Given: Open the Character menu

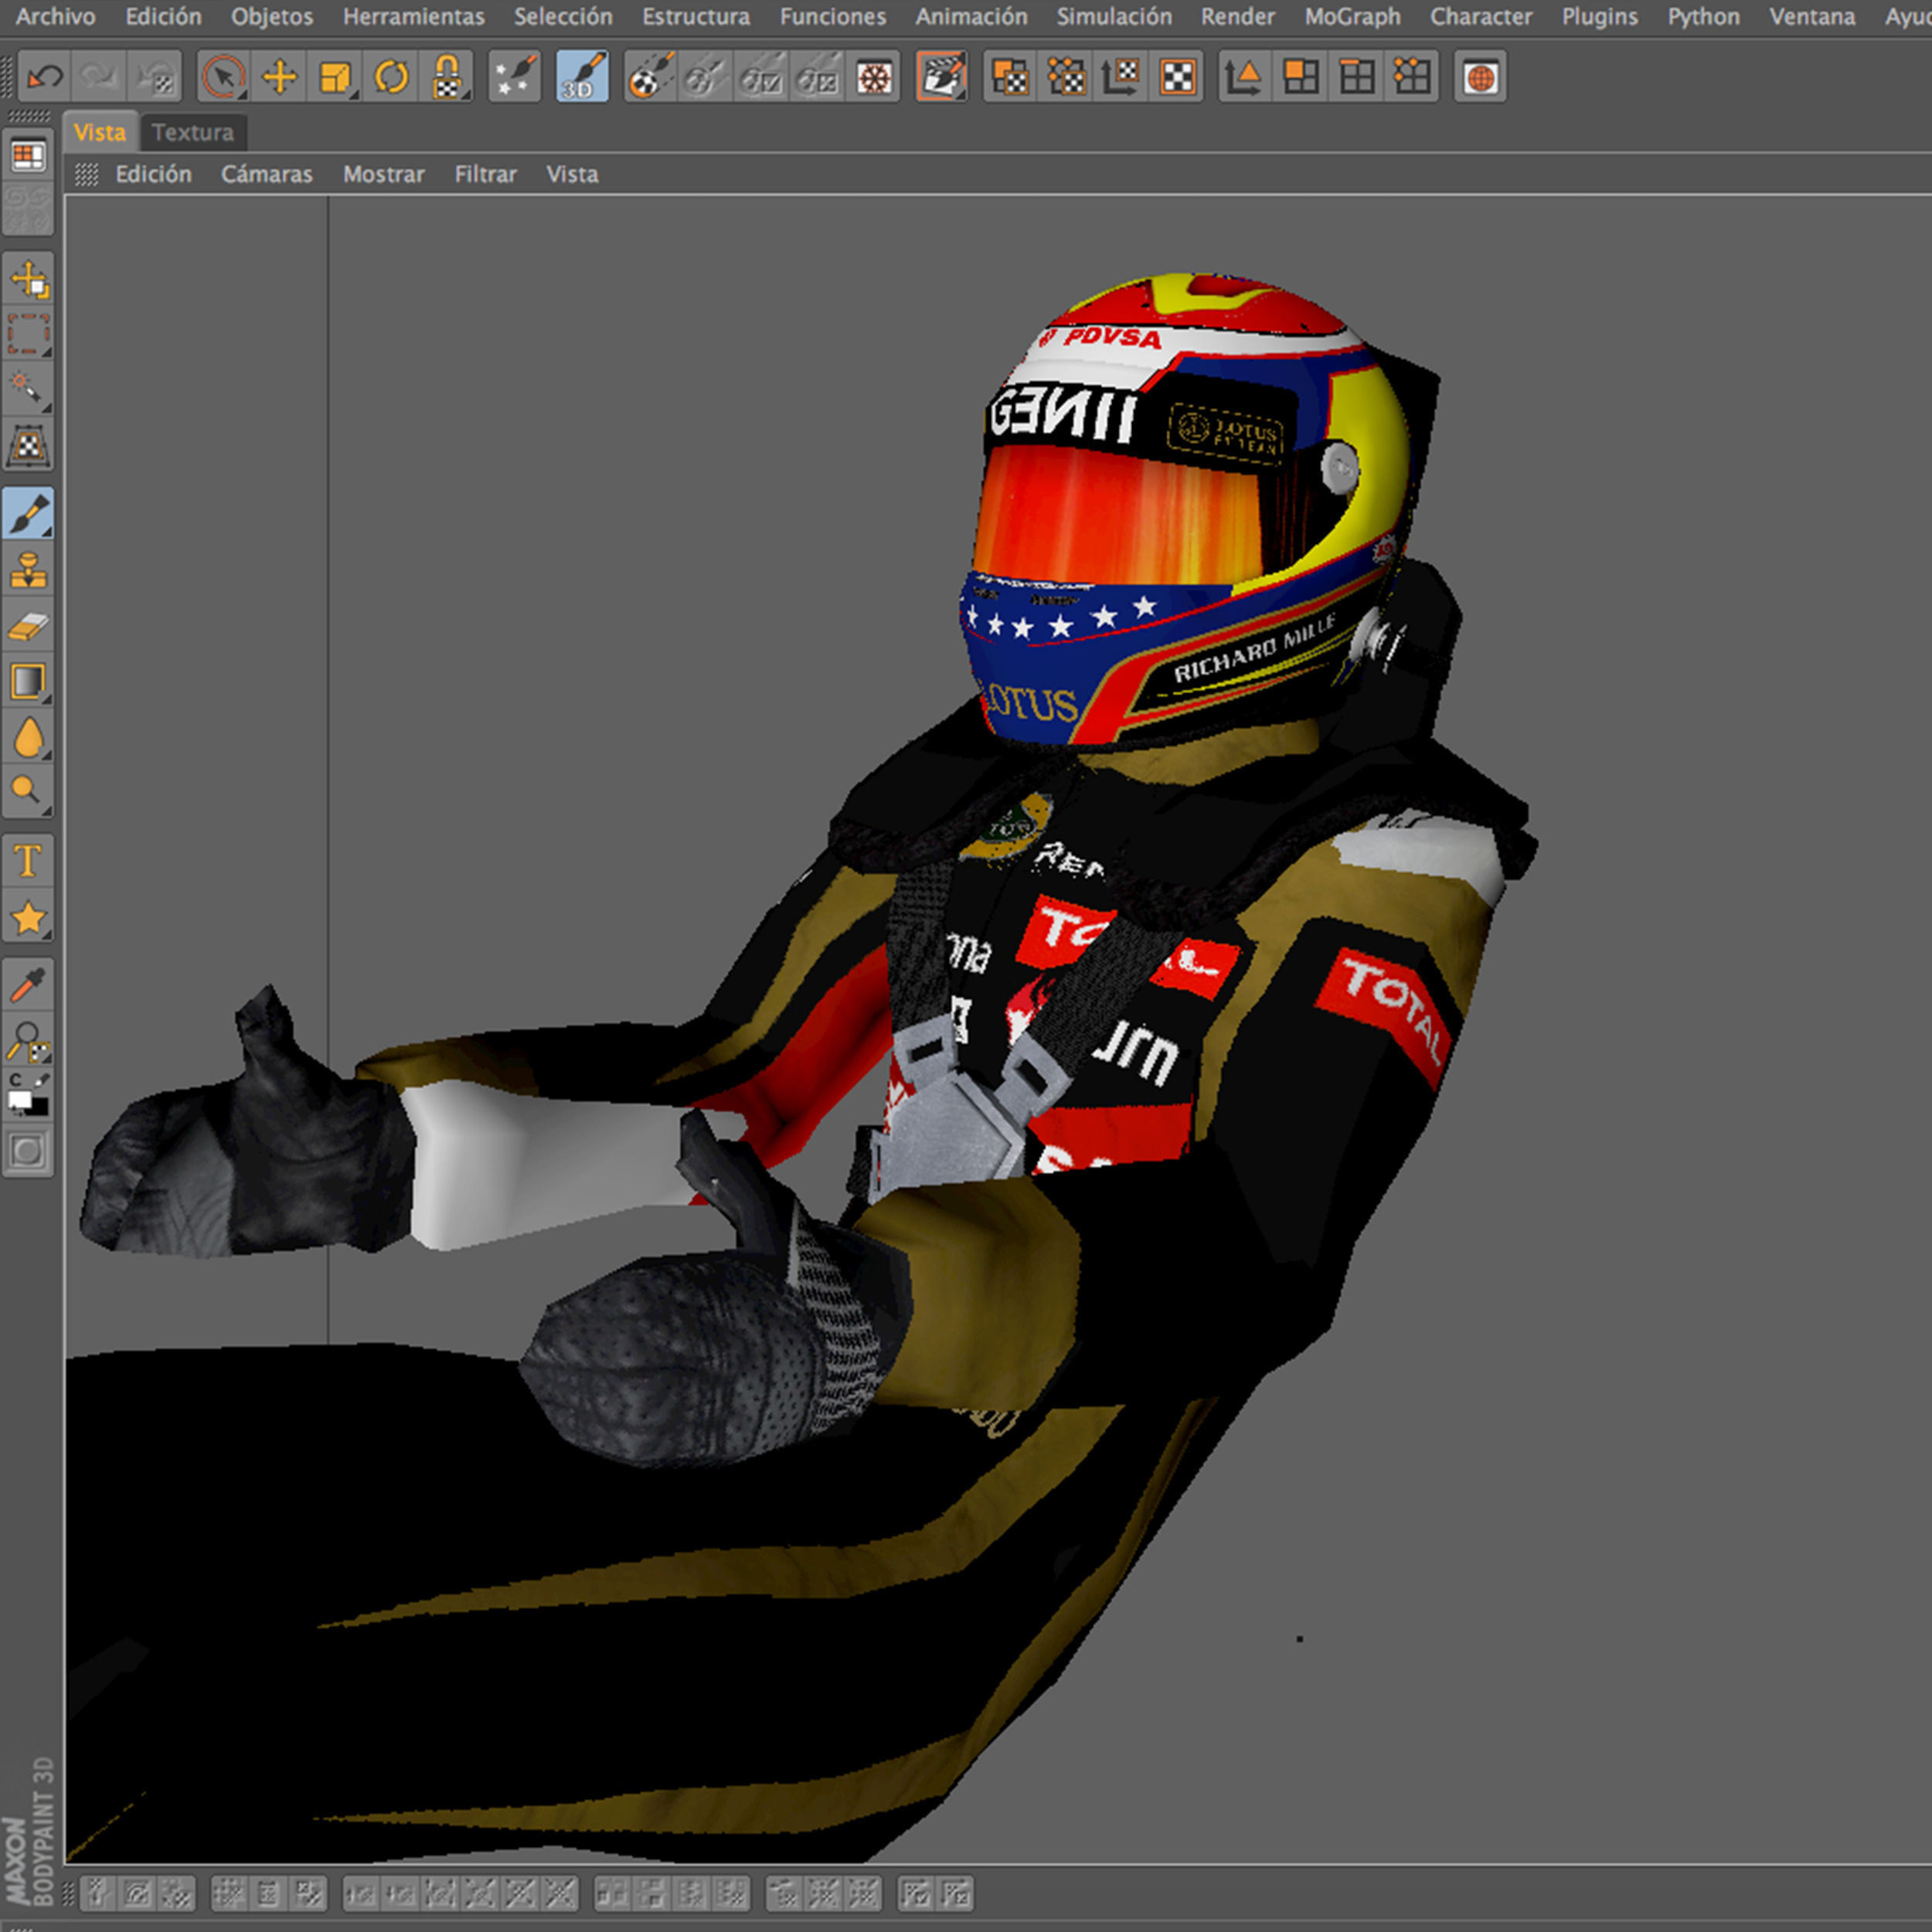Looking at the screenshot, I should click(1480, 17).
